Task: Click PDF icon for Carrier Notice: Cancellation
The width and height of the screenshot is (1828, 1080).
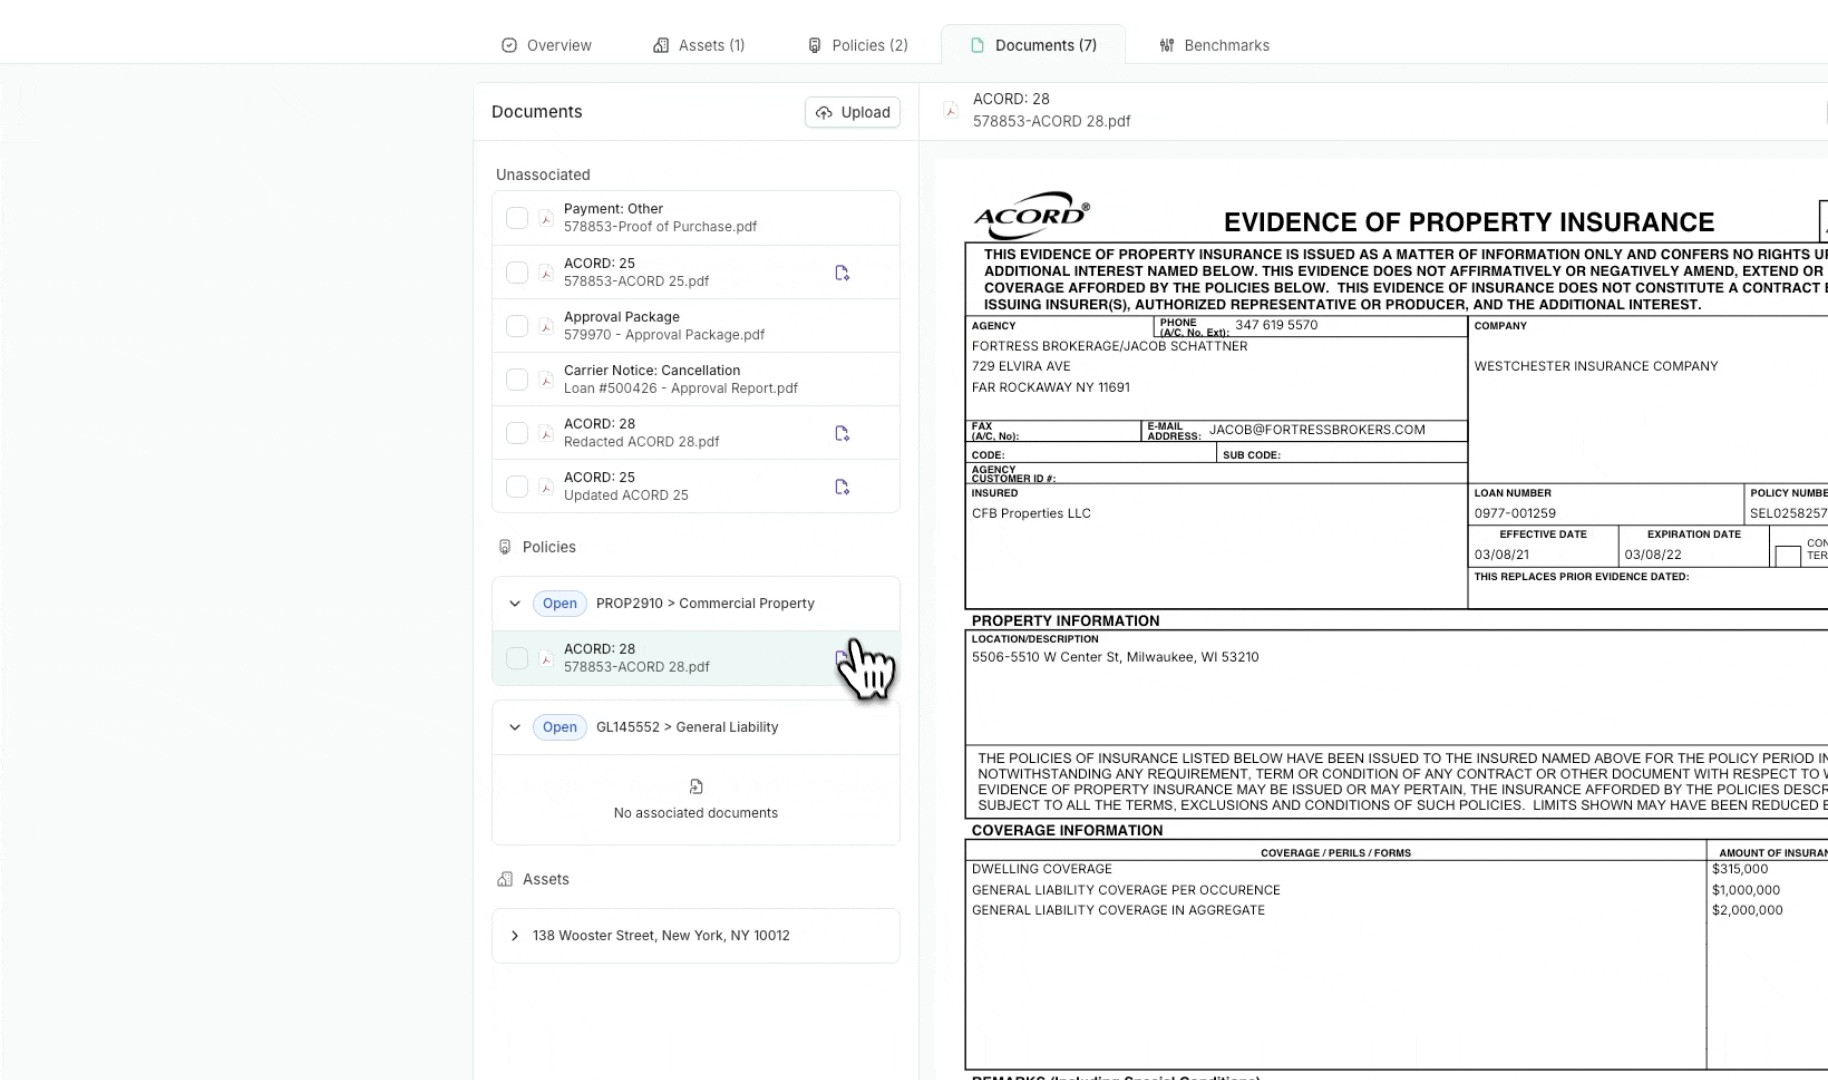Action: pos(546,380)
